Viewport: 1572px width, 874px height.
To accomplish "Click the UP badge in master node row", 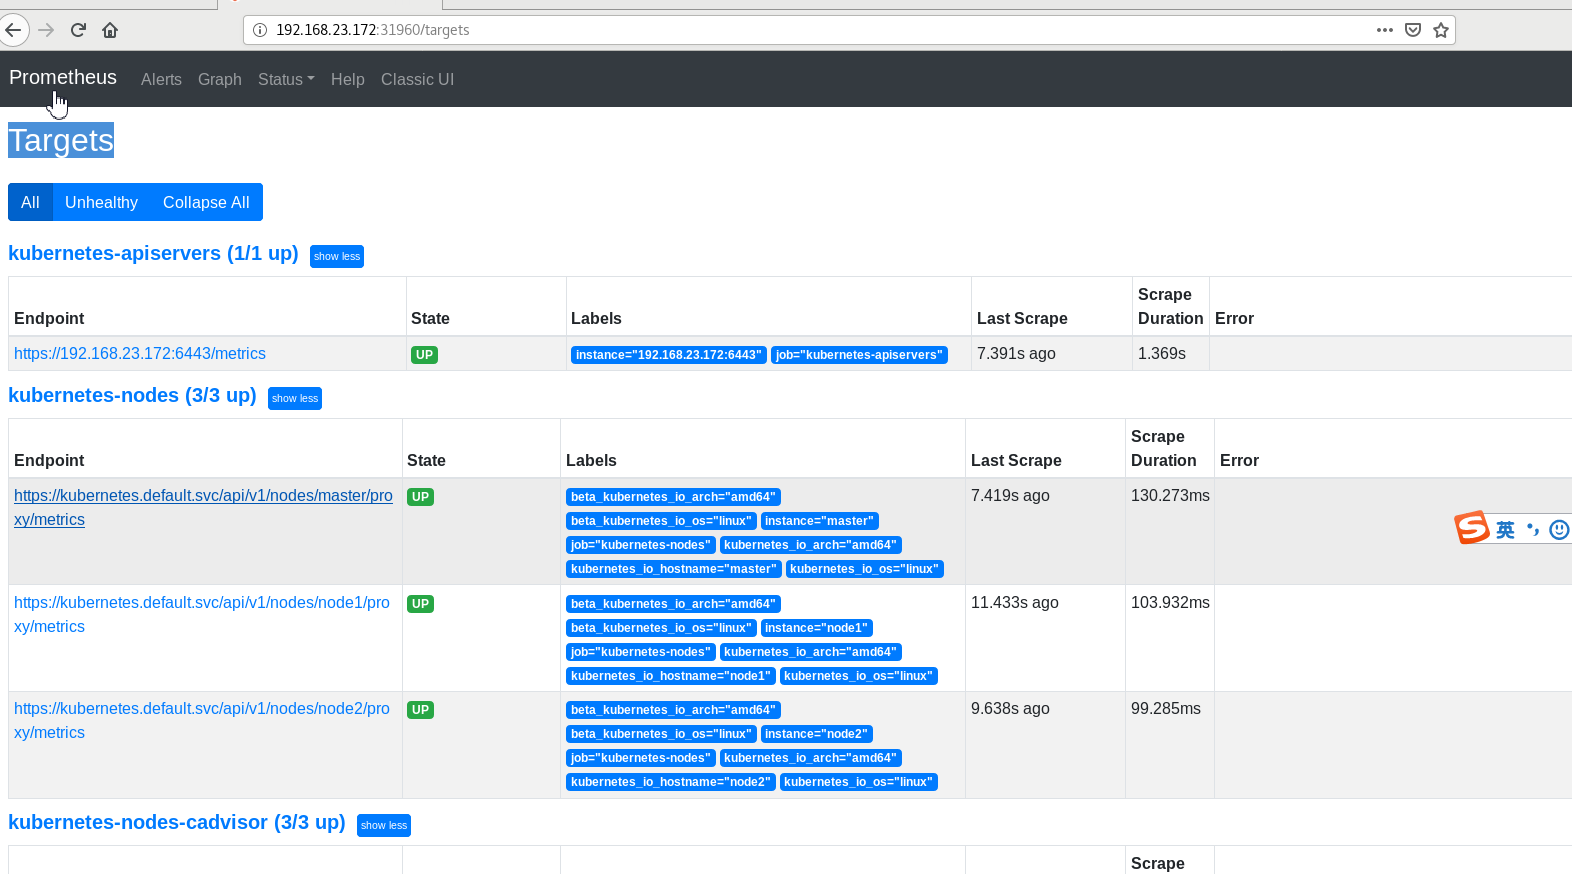I will (420, 497).
